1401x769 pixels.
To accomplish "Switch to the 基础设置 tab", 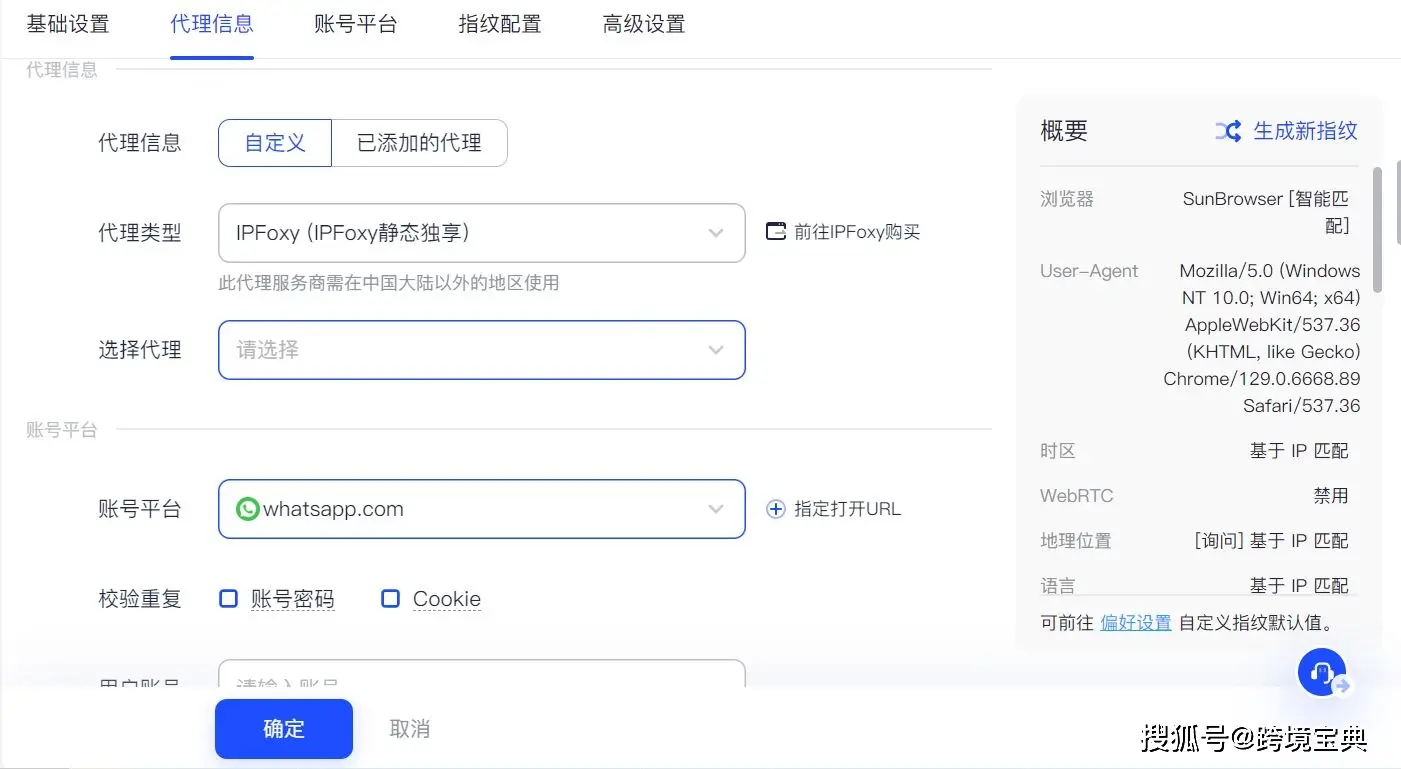I will tap(68, 24).
